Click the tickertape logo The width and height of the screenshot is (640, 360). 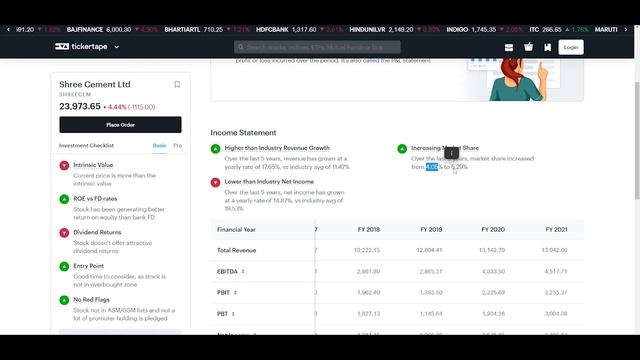coord(81,47)
